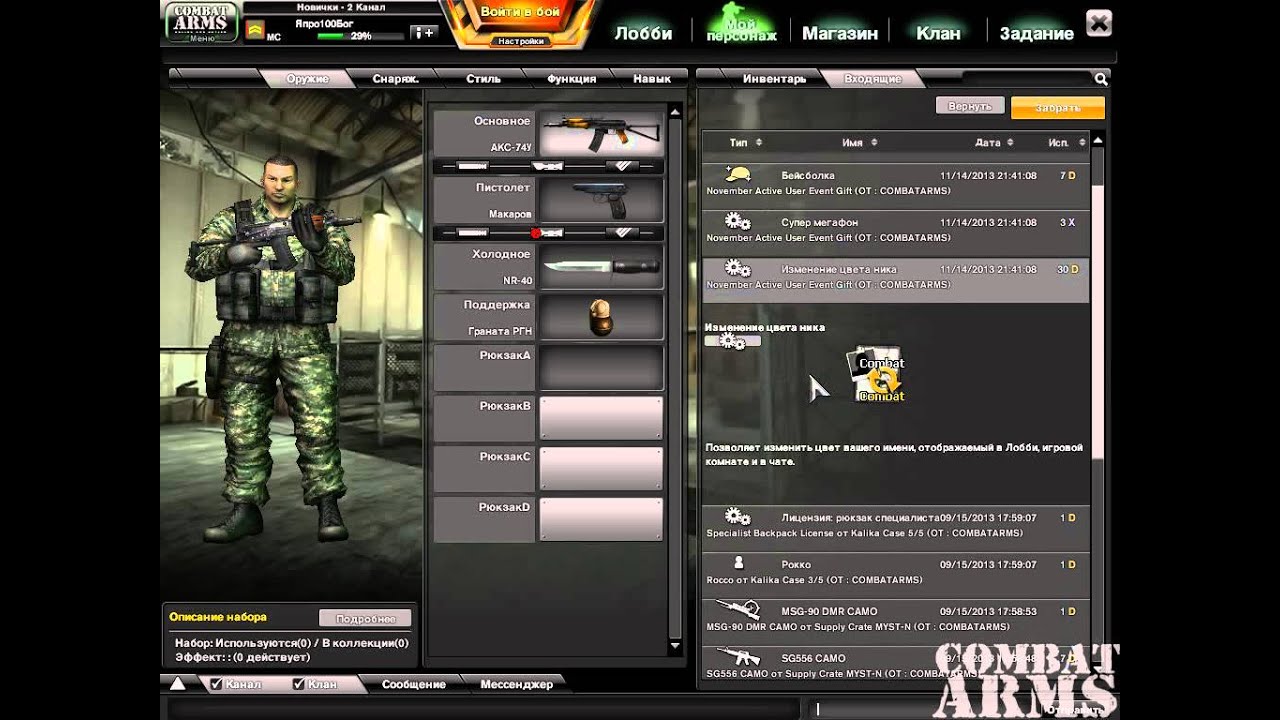Image resolution: width=1280 pixels, height=720 pixels.
Task: Click the Подробнее button
Action: (365, 618)
